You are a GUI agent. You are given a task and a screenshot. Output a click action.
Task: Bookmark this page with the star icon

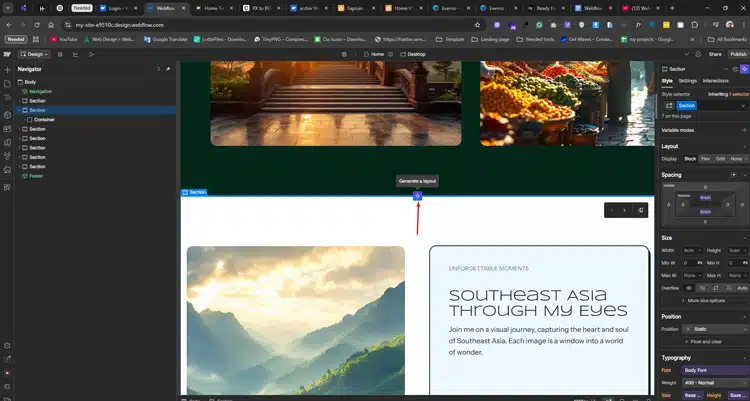click(x=477, y=25)
